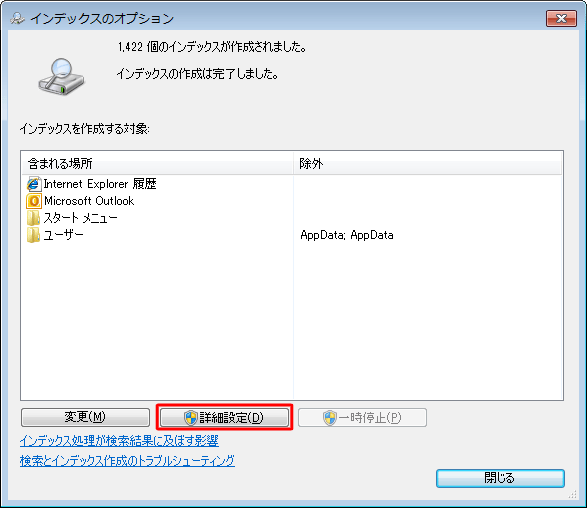This screenshot has height=508, width=587.
Task: Click the 変更(M) button
Action: click(x=85, y=417)
